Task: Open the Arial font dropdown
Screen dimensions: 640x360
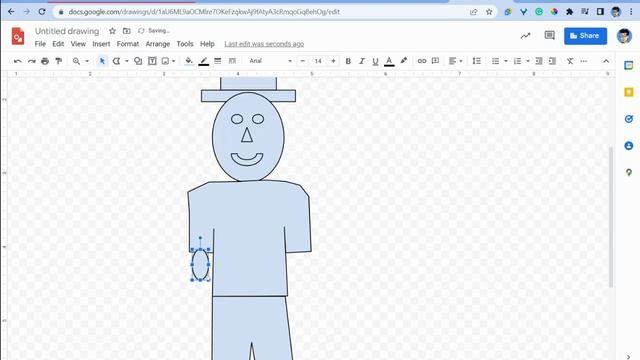Action: click(x=271, y=61)
